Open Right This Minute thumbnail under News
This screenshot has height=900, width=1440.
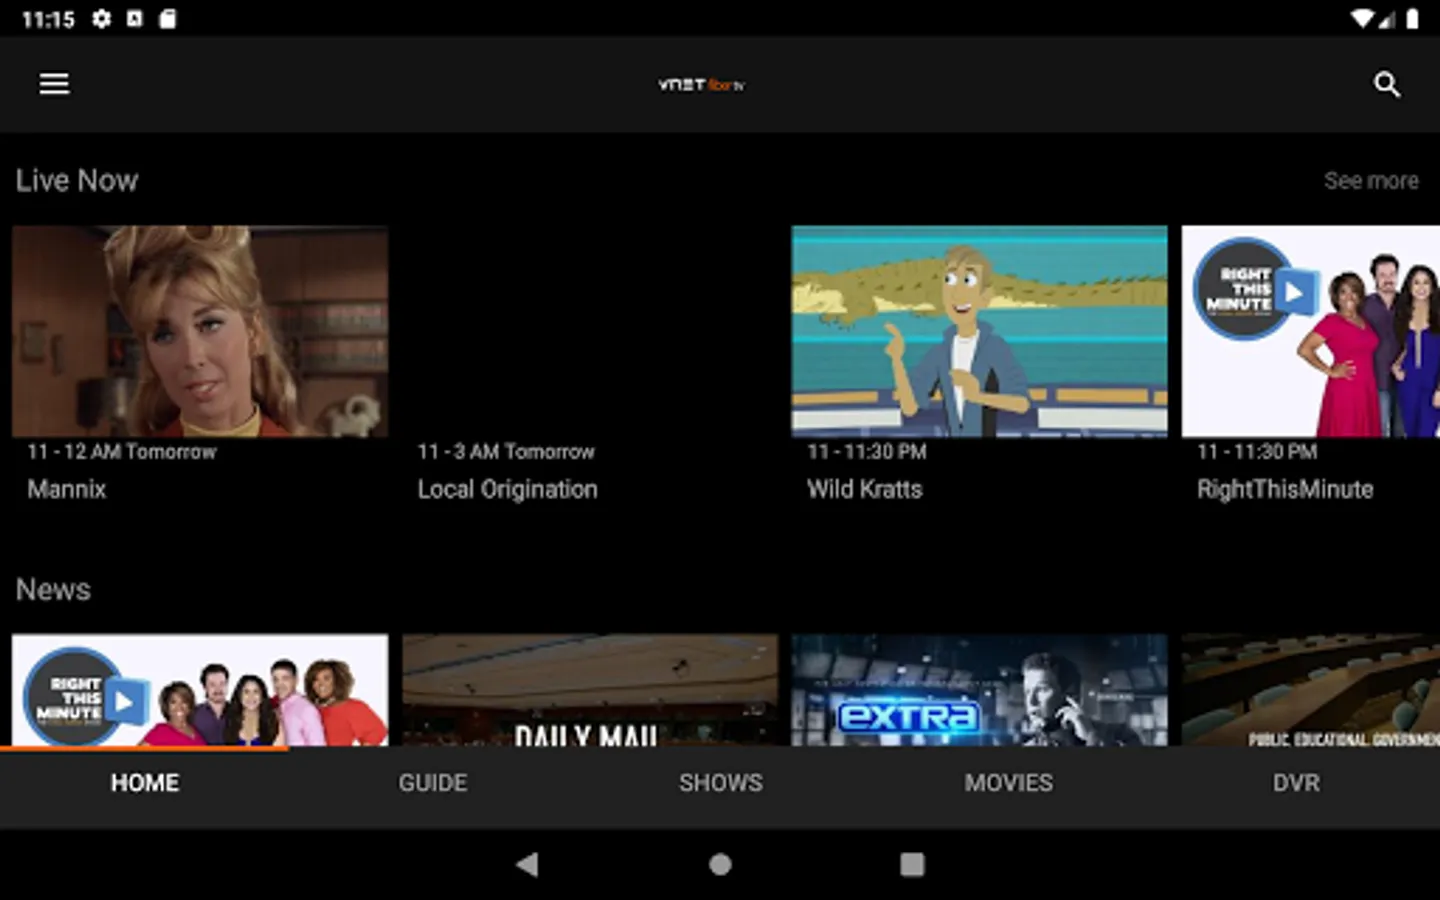tap(200, 690)
